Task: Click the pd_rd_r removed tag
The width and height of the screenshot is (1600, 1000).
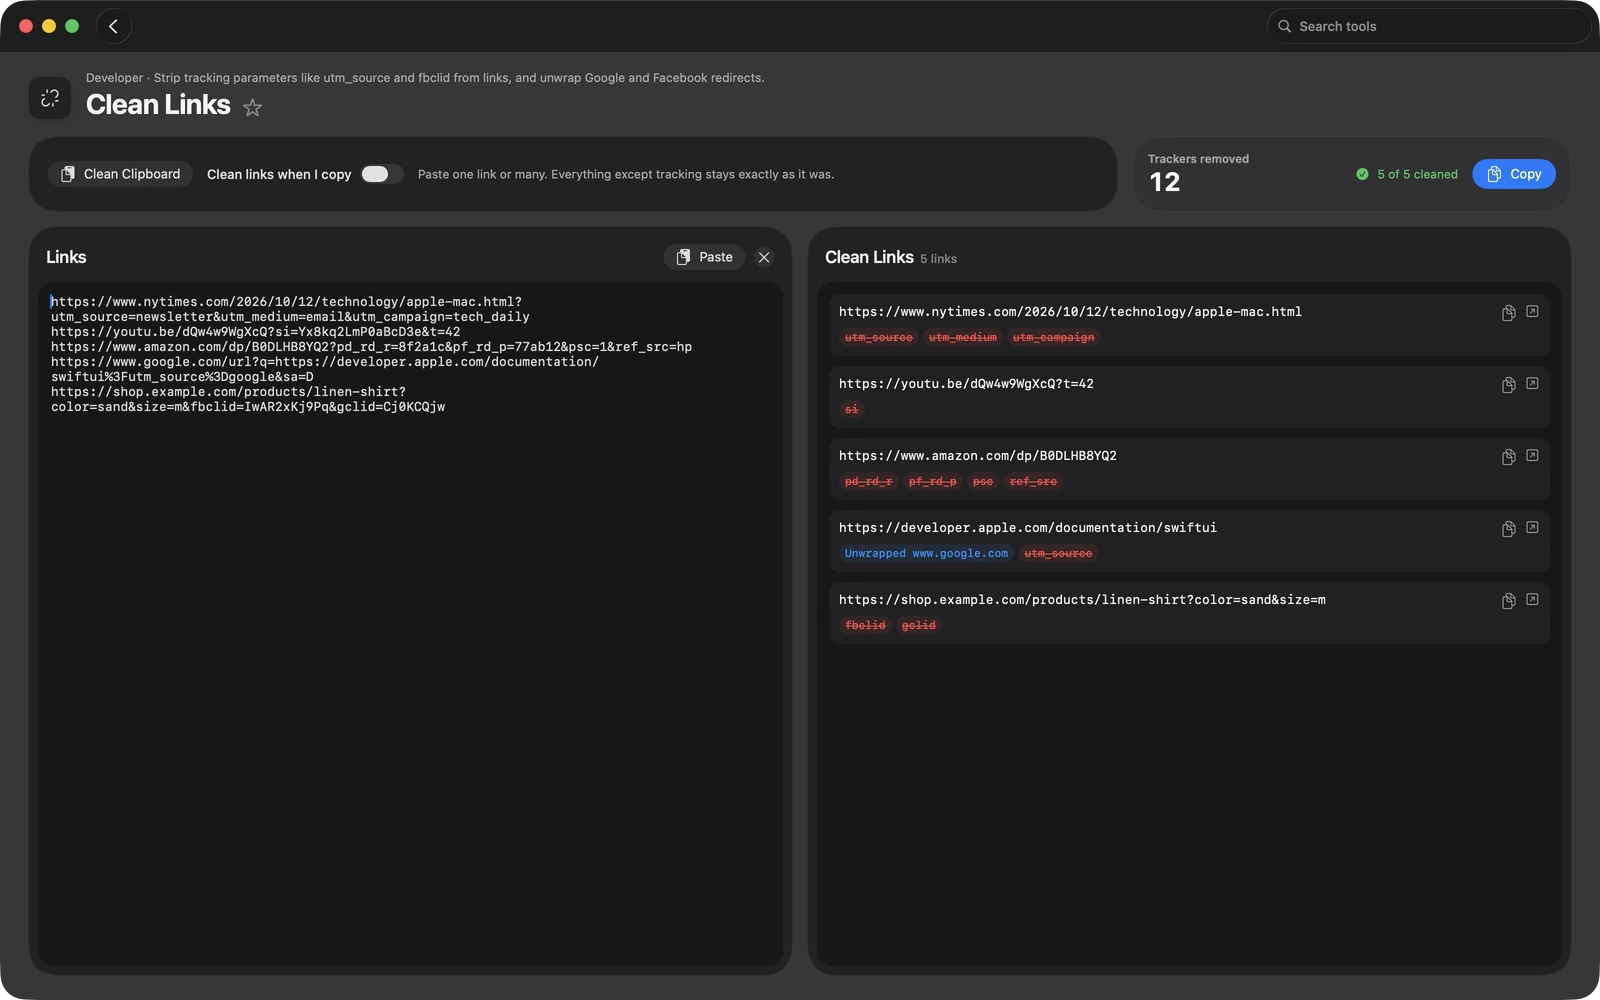Action: click(x=868, y=482)
